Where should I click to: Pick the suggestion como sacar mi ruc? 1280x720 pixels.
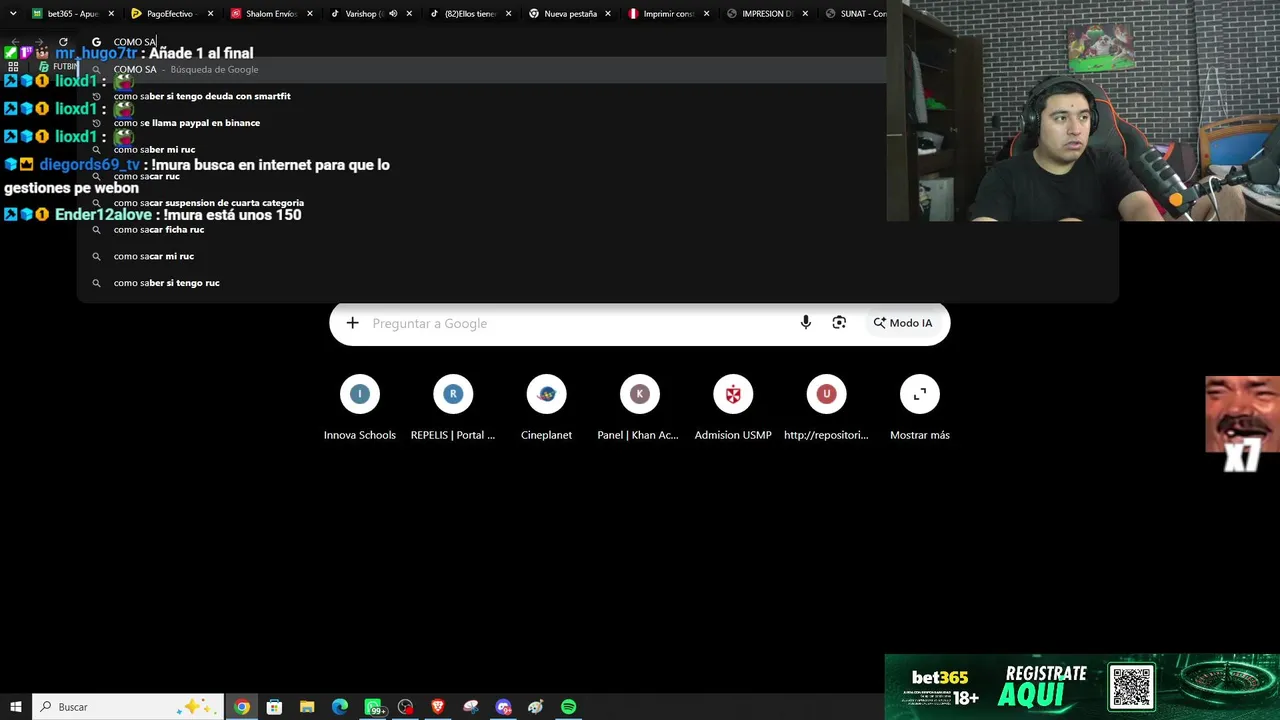coord(597,256)
